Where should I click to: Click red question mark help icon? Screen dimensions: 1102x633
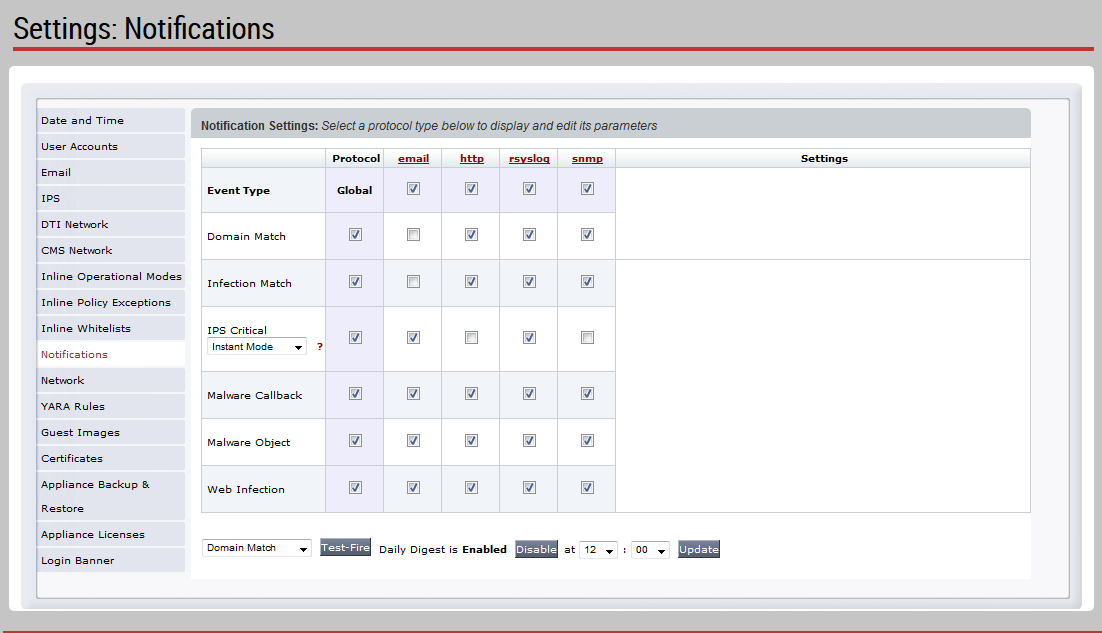point(320,346)
